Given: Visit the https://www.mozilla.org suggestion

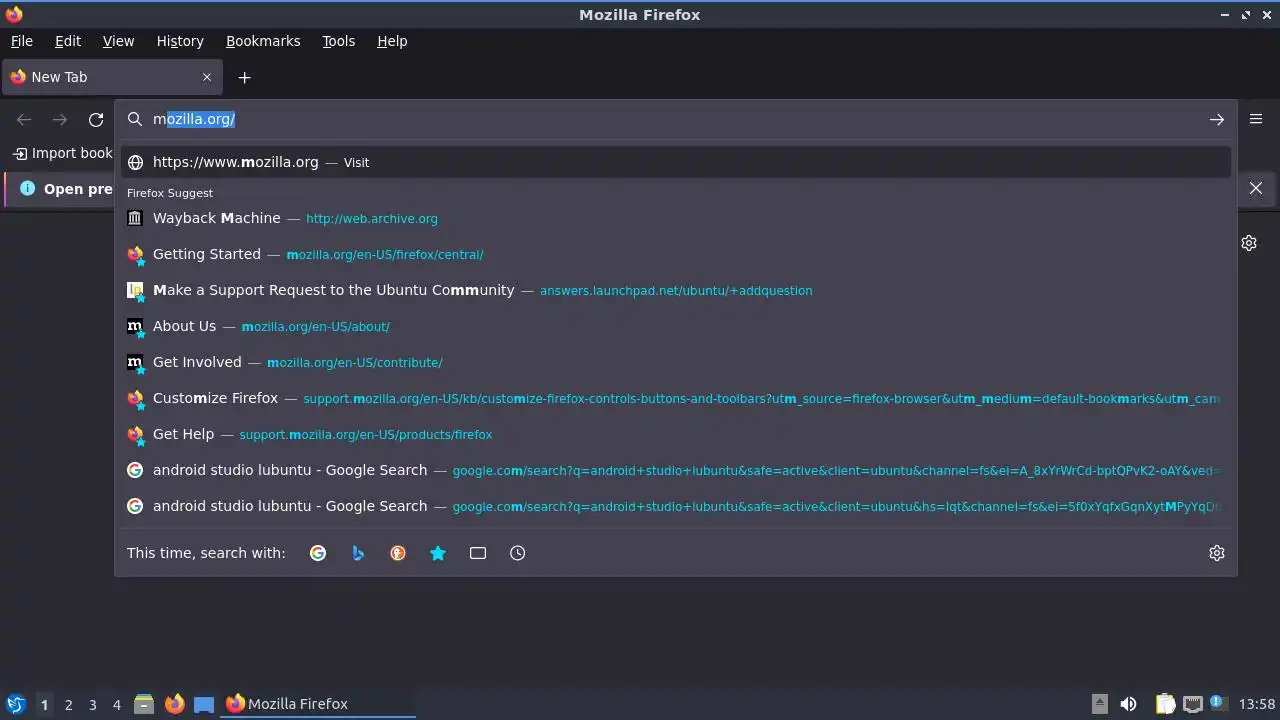Looking at the screenshot, I should pyautogui.click(x=676, y=162).
